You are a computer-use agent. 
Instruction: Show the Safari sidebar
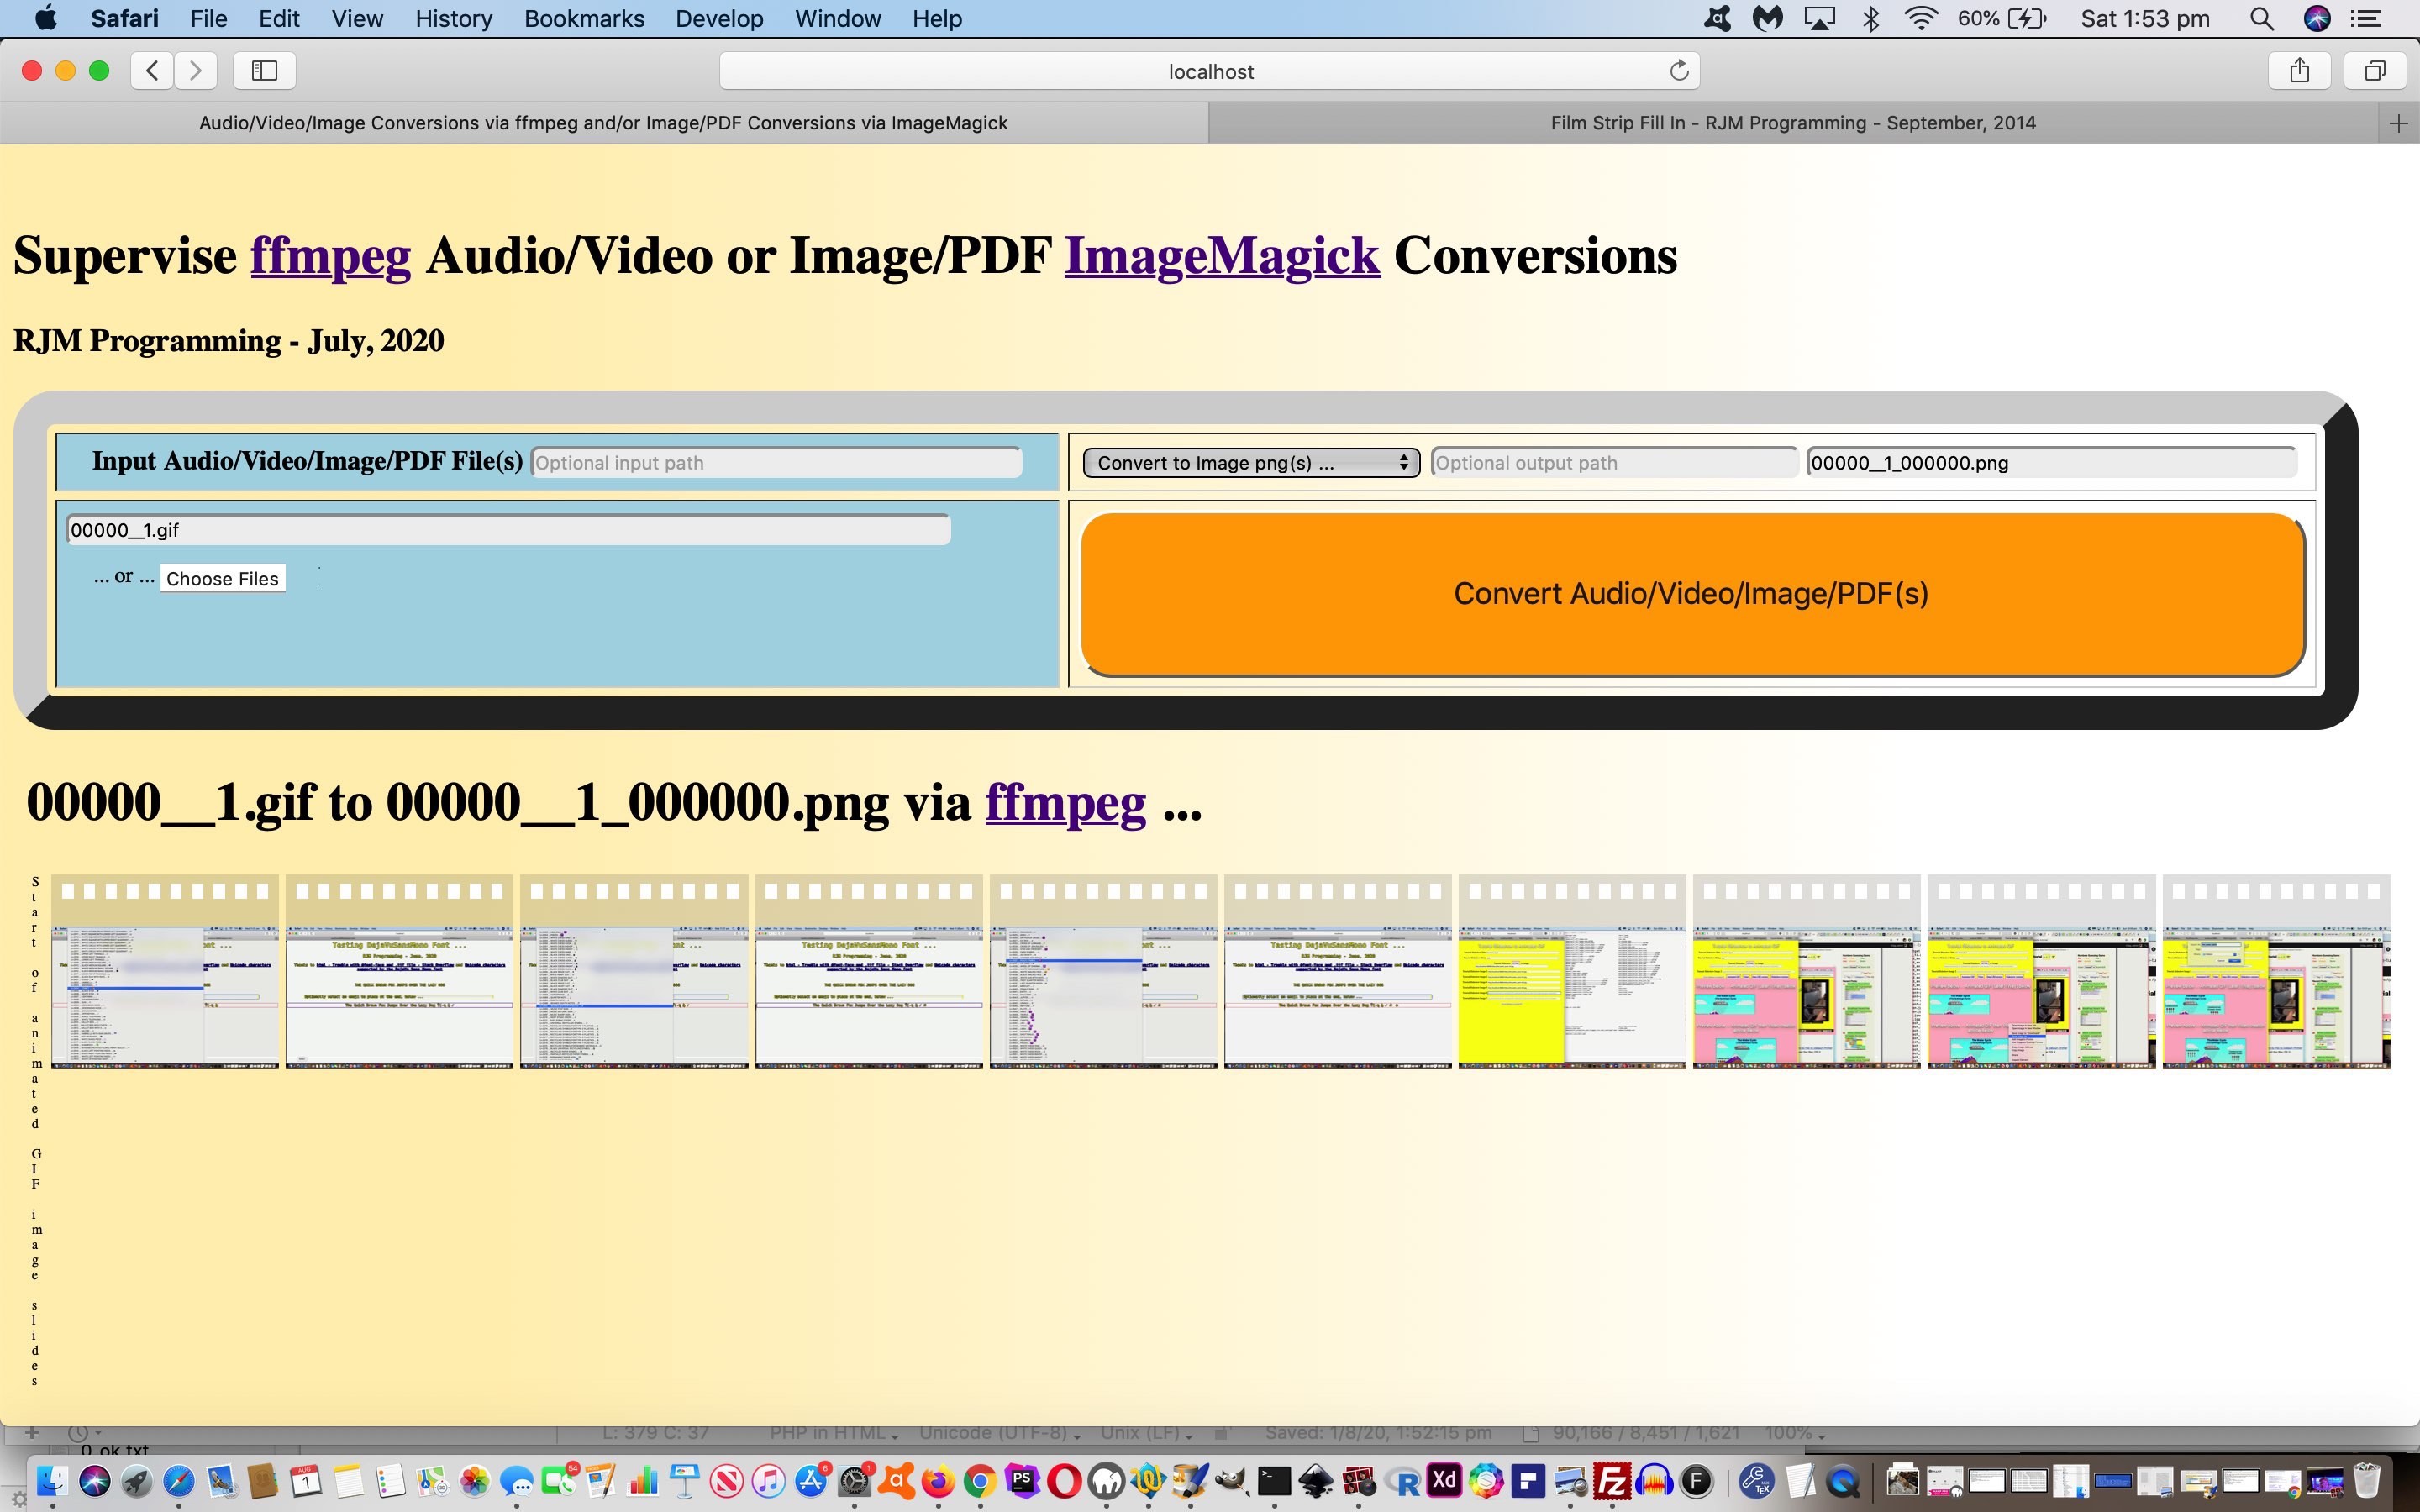pyautogui.click(x=264, y=70)
